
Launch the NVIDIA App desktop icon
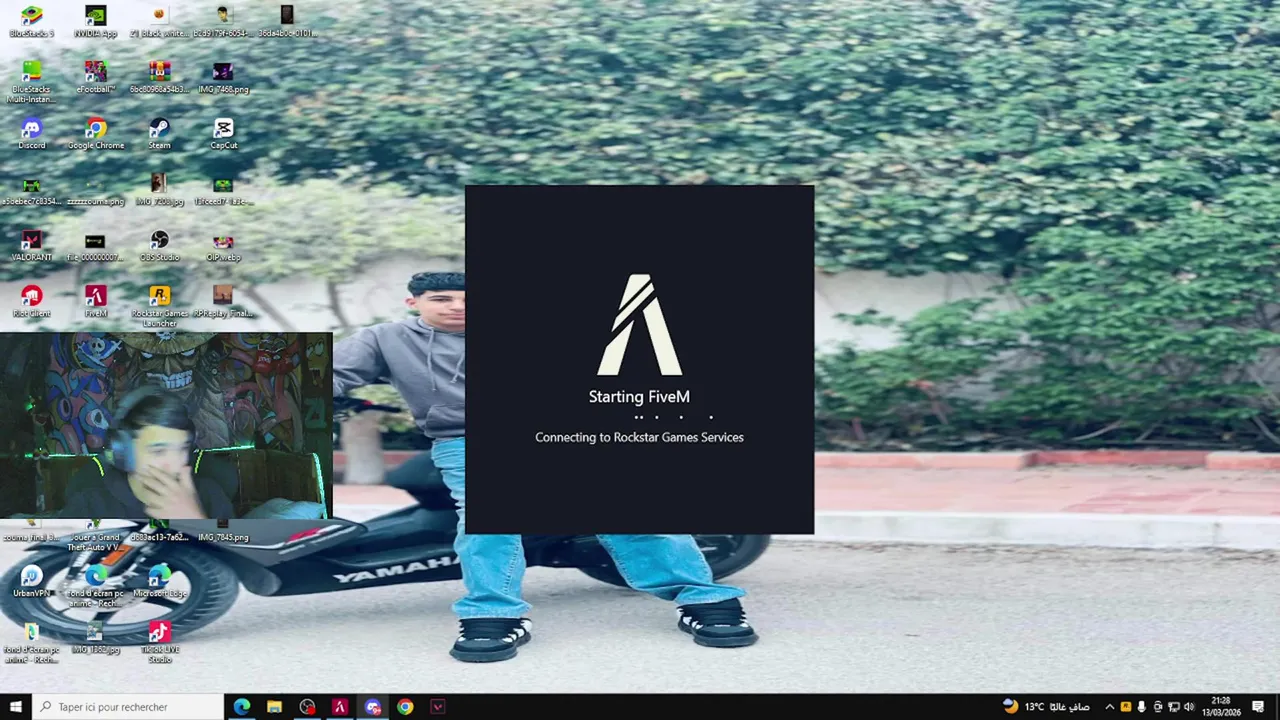[96, 21]
